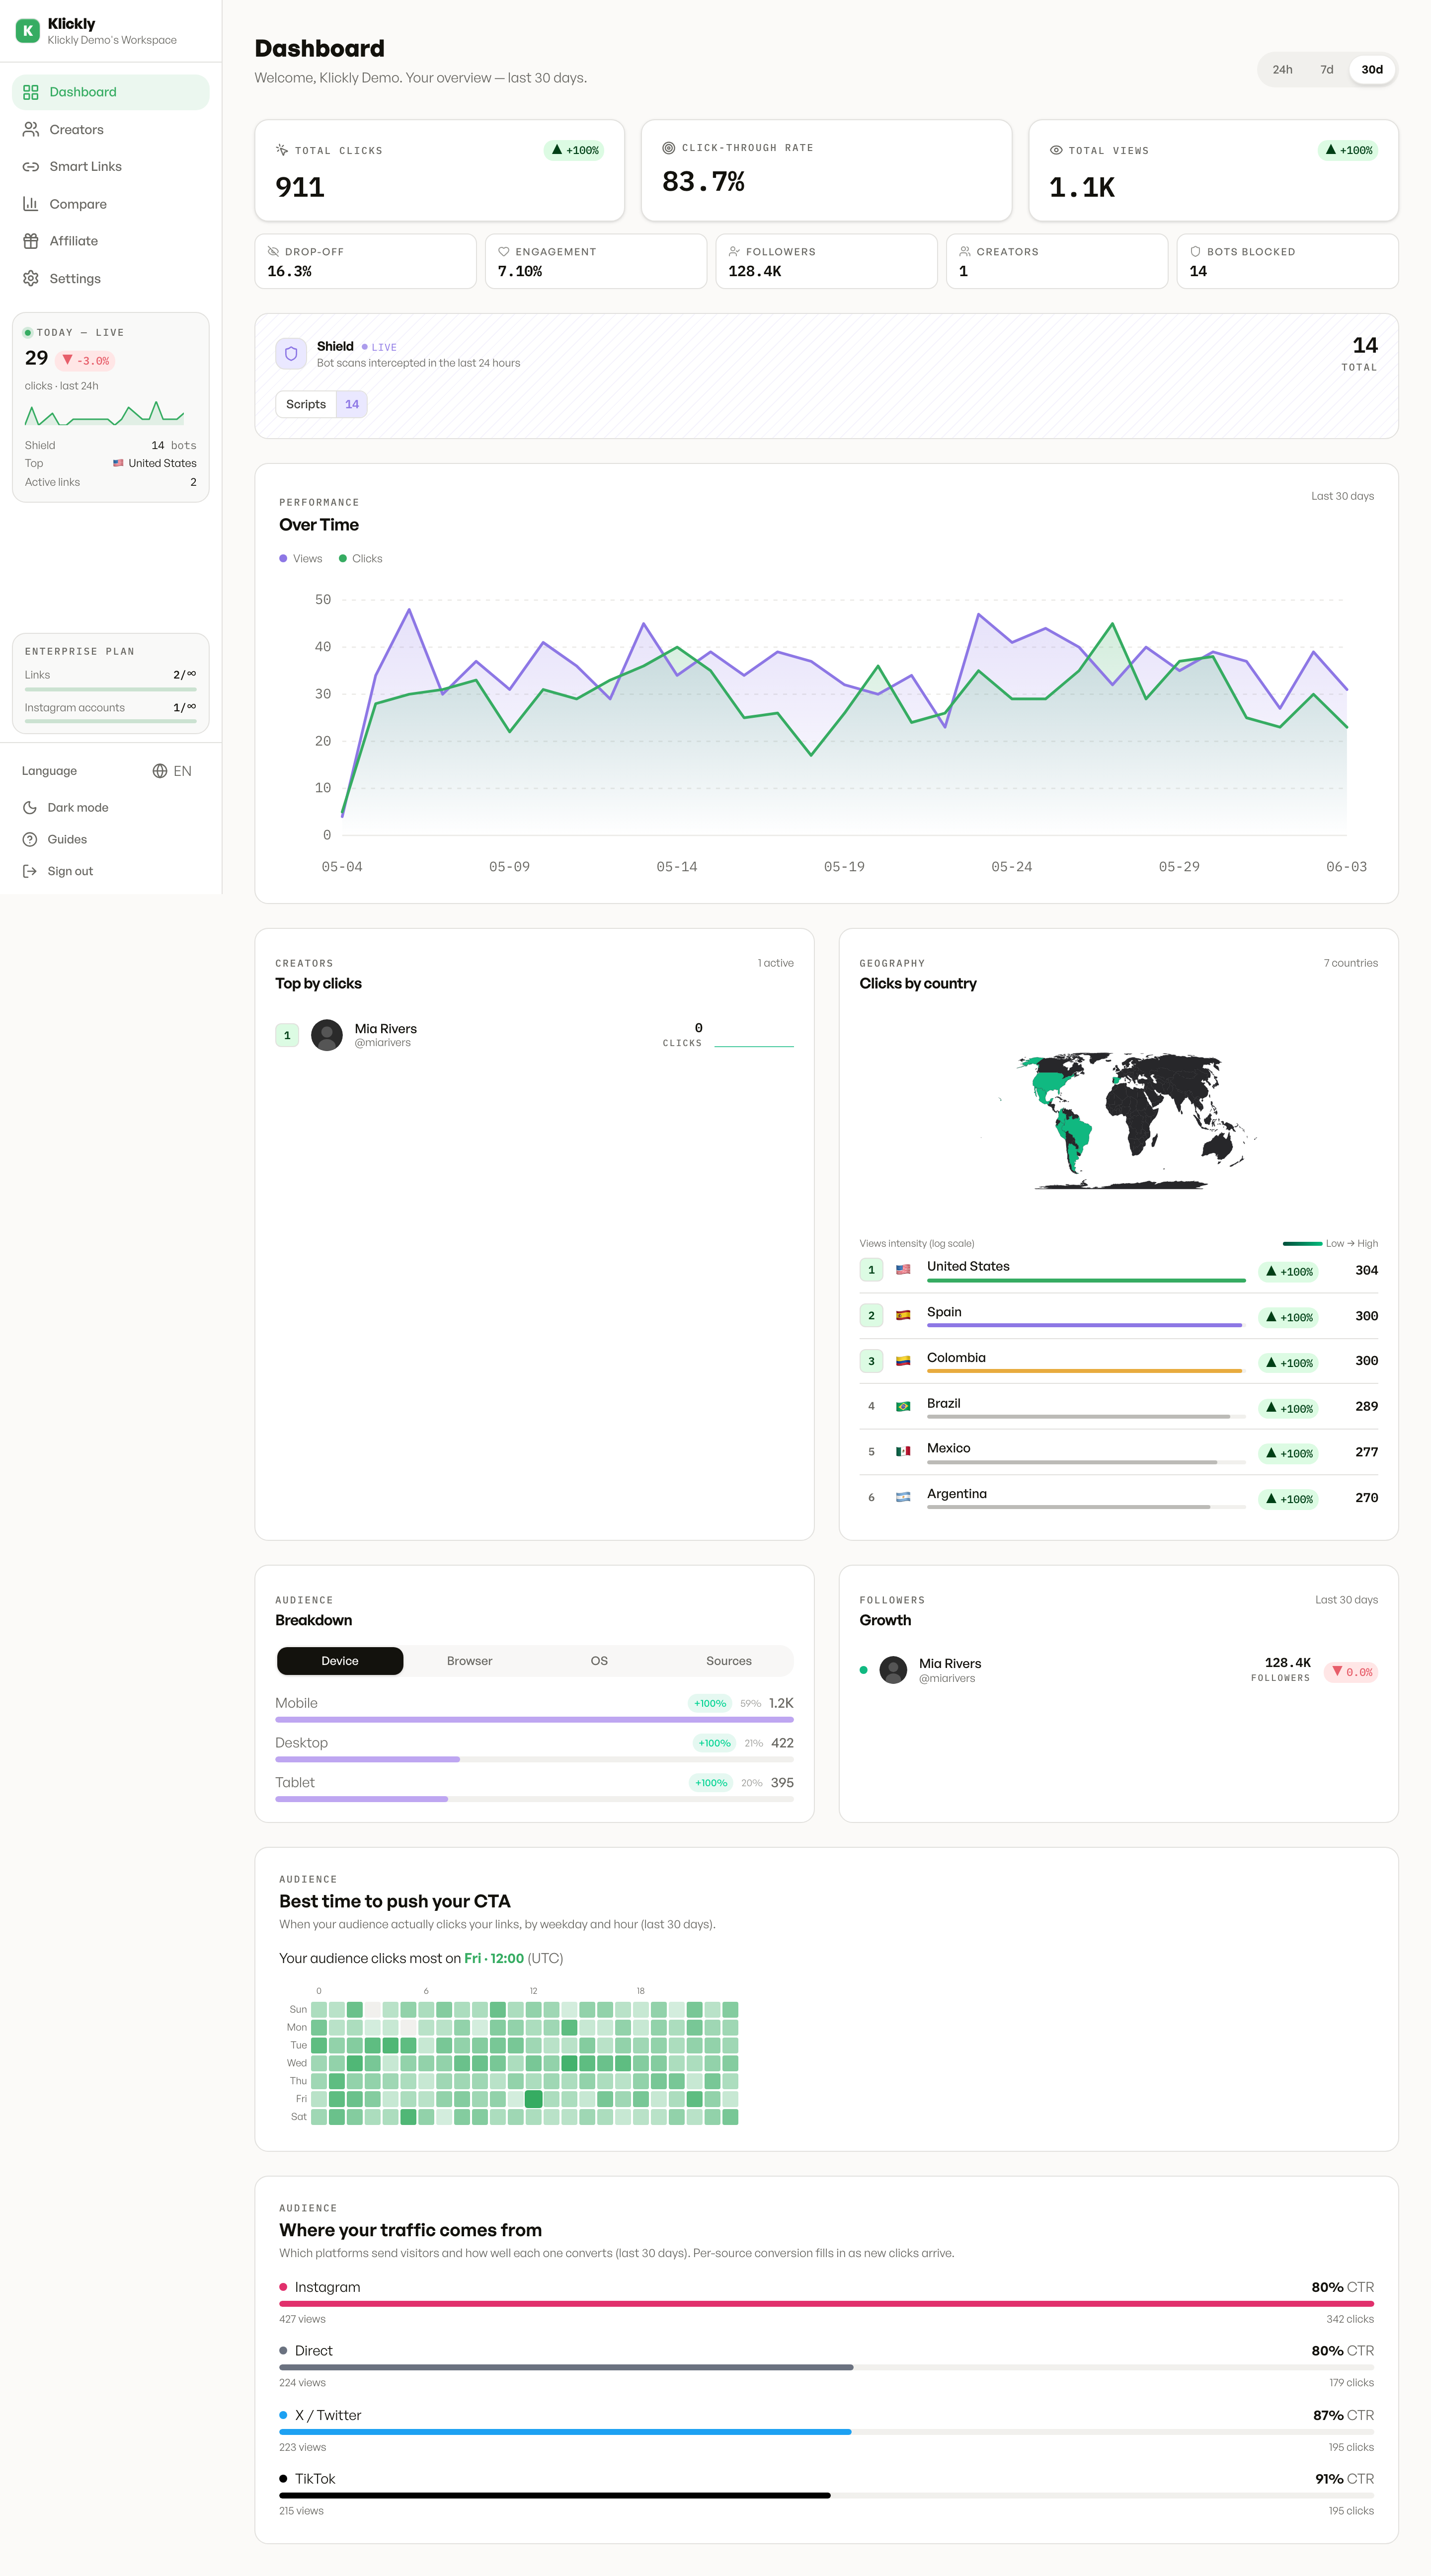Click the Creators people icon in sidebar
Image resolution: width=1431 pixels, height=2576 pixels.
[x=31, y=130]
